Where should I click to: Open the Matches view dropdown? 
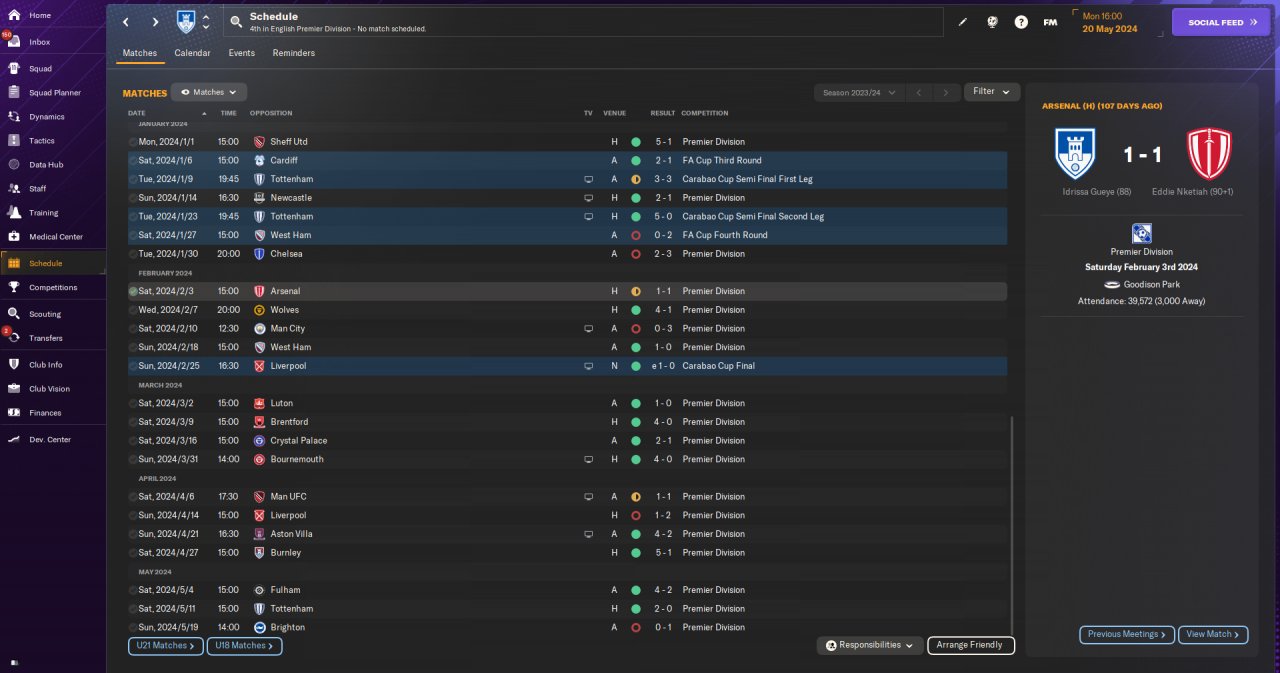pos(209,92)
